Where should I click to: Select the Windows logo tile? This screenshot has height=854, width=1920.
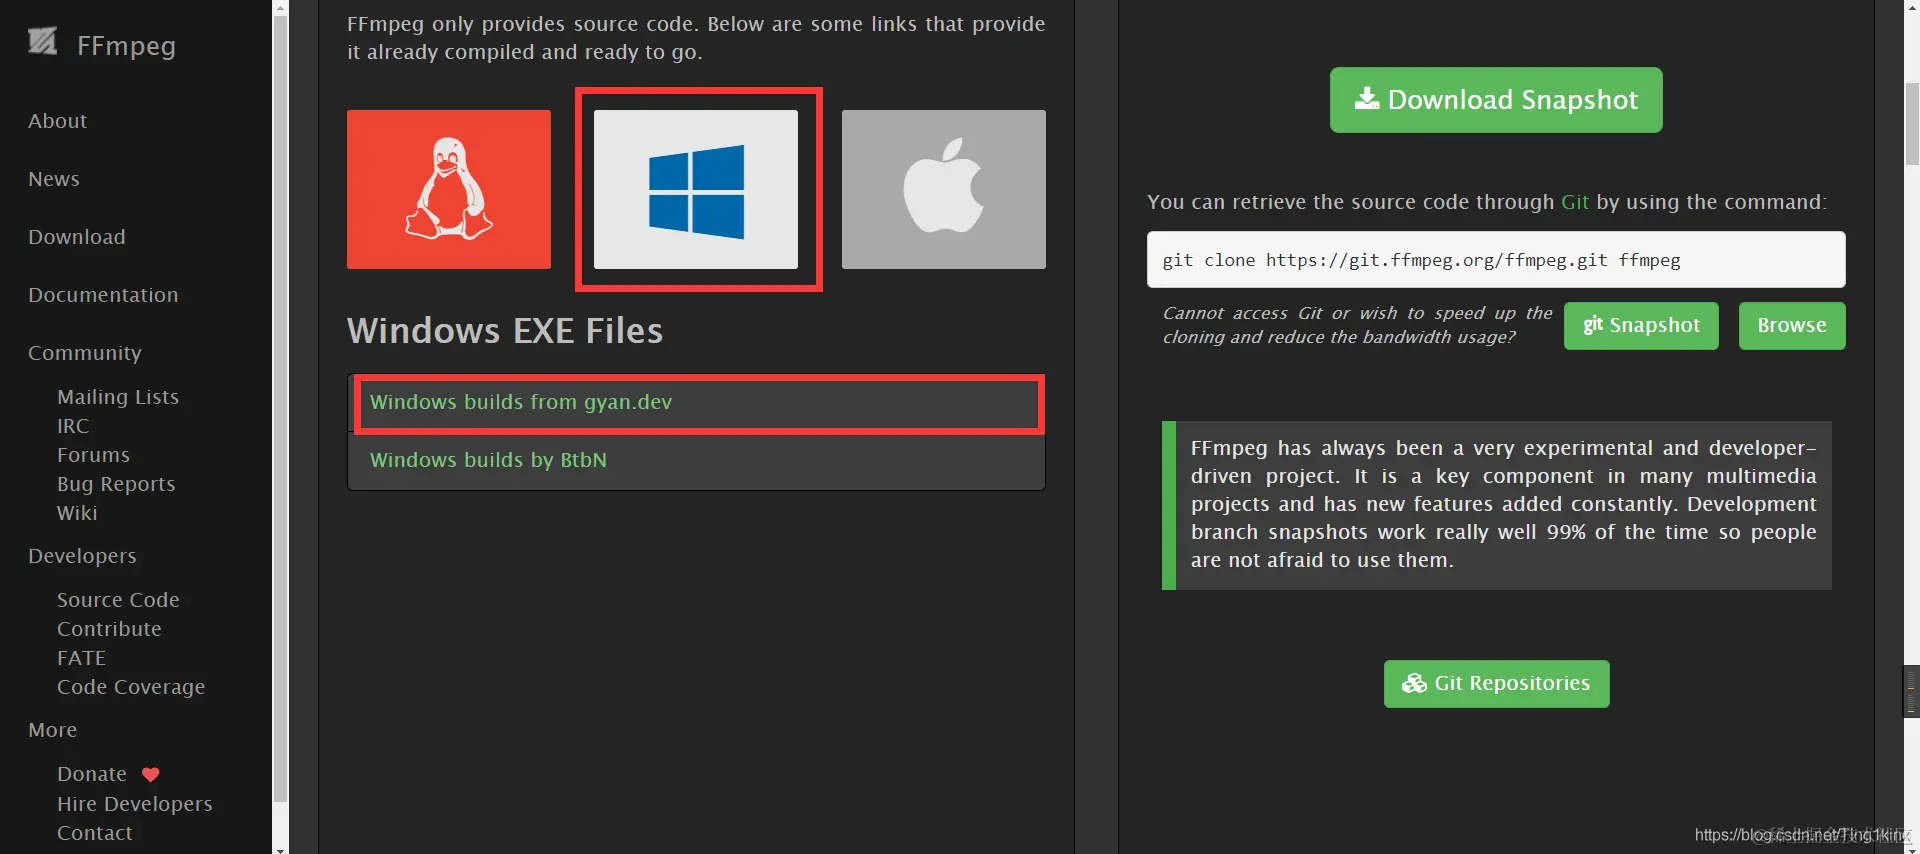[x=696, y=189]
